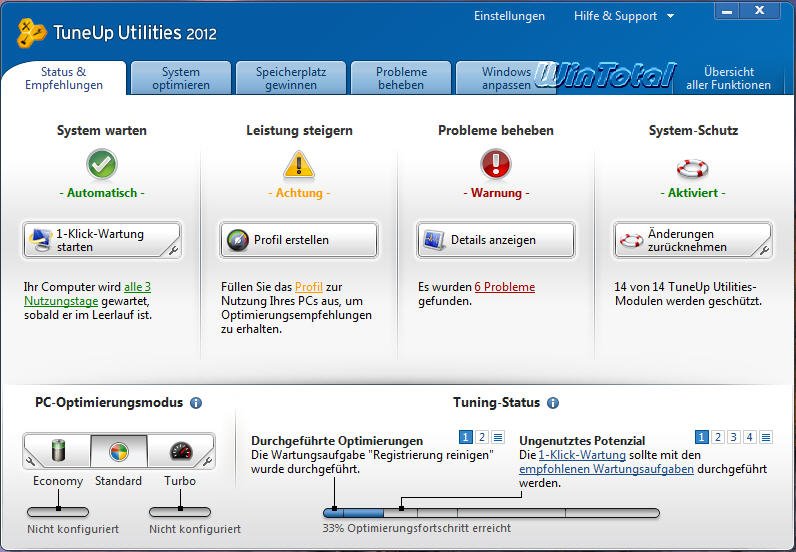This screenshot has width=796, height=552.
Task: Select page 2 of Durchgeführte Optimierungen
Action: pyautogui.click(x=482, y=437)
